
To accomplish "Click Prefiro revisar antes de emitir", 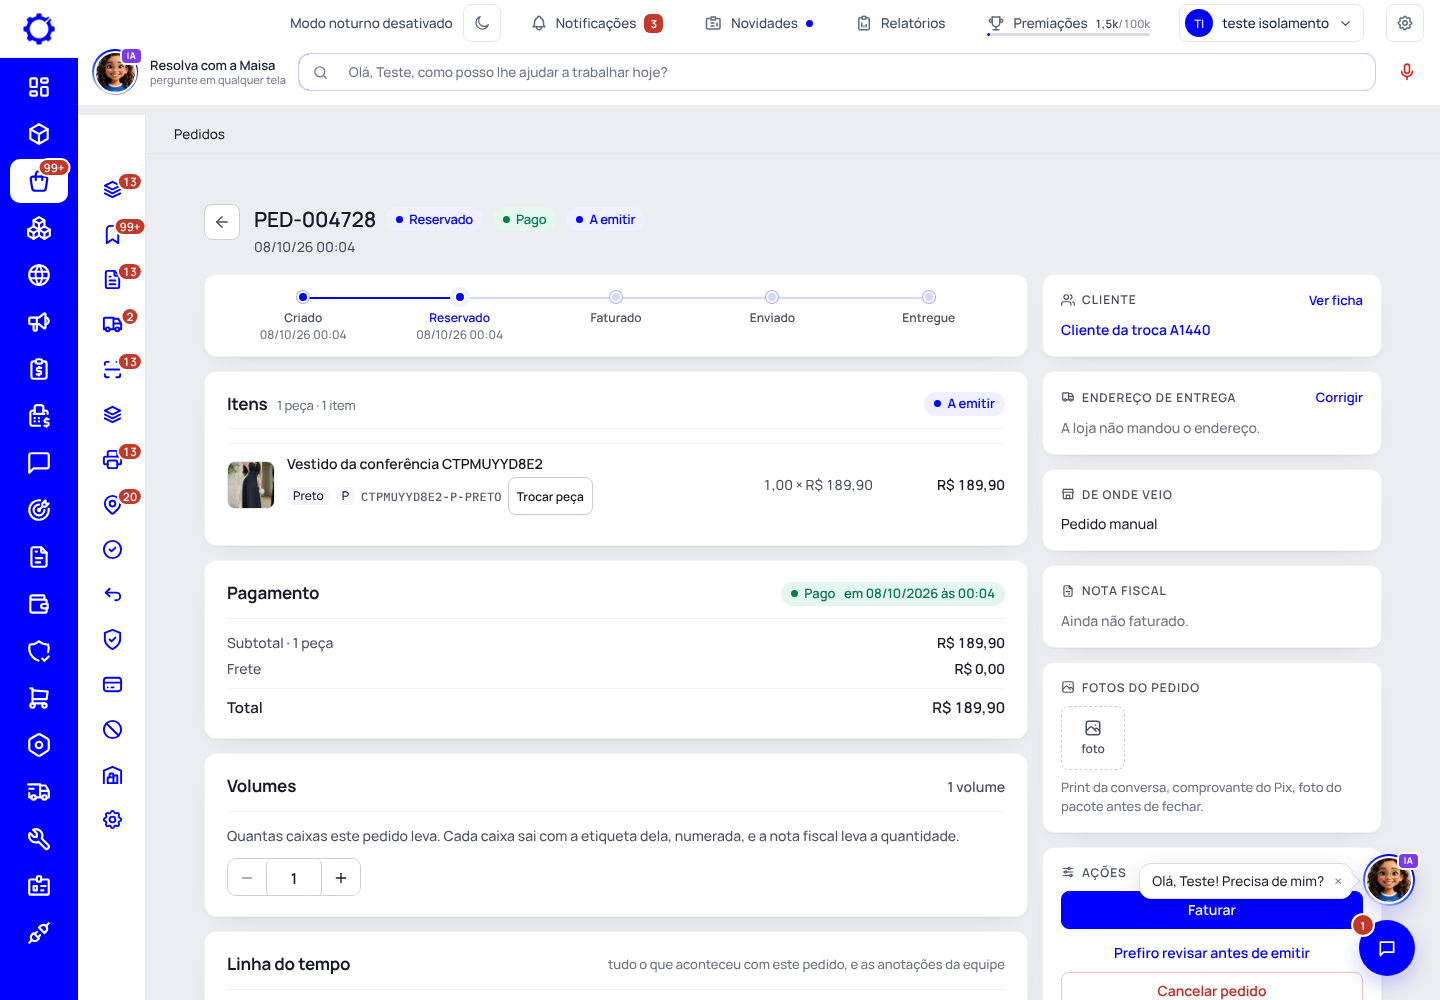I will [1212, 953].
